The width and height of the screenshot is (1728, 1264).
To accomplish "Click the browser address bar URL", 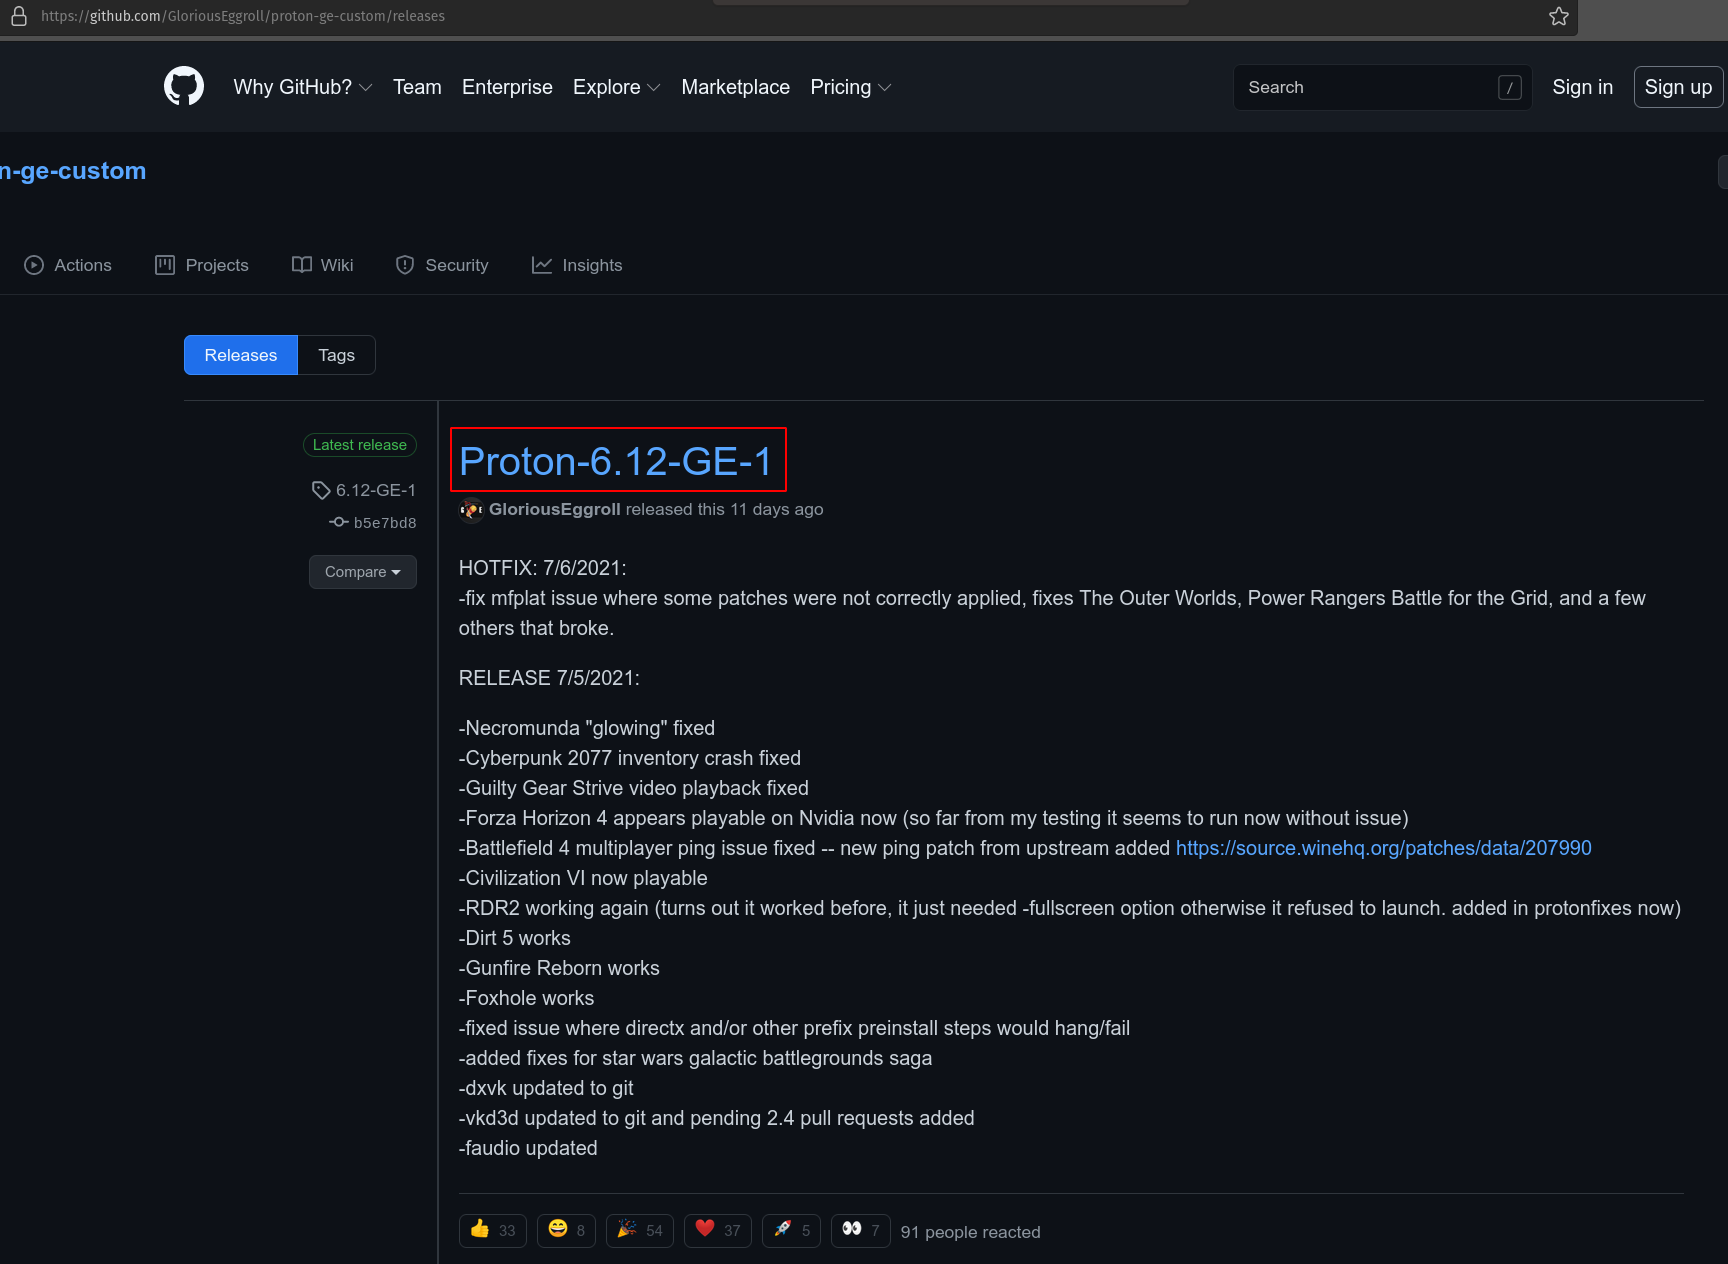I will pos(243,16).
